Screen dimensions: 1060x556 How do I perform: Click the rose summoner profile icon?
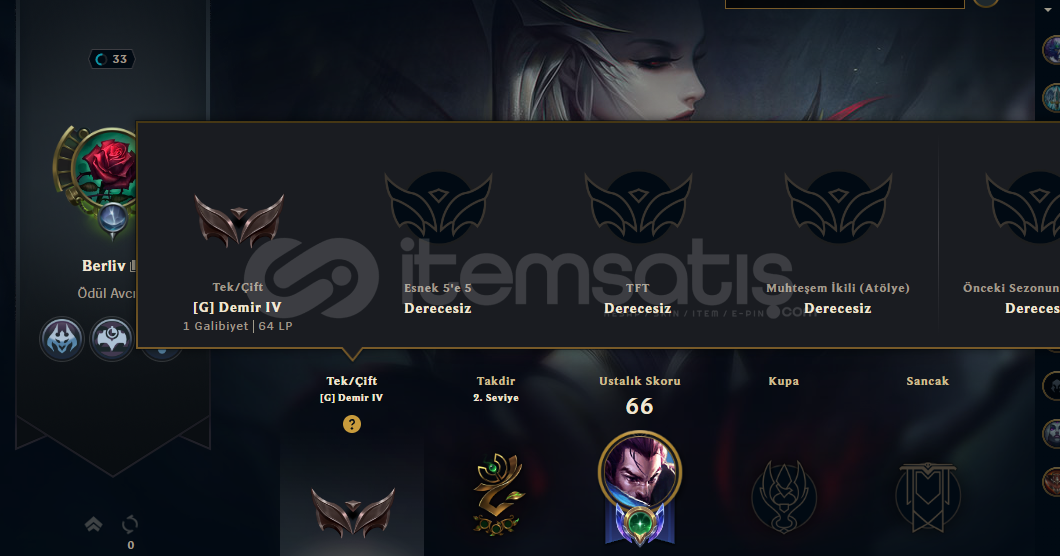click(x=106, y=167)
